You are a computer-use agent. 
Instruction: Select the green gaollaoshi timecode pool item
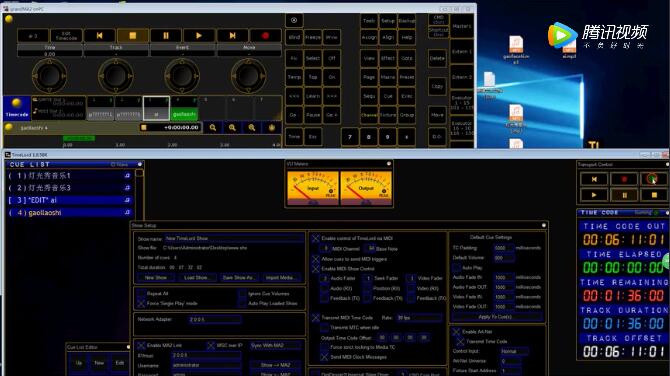[x=184, y=109]
